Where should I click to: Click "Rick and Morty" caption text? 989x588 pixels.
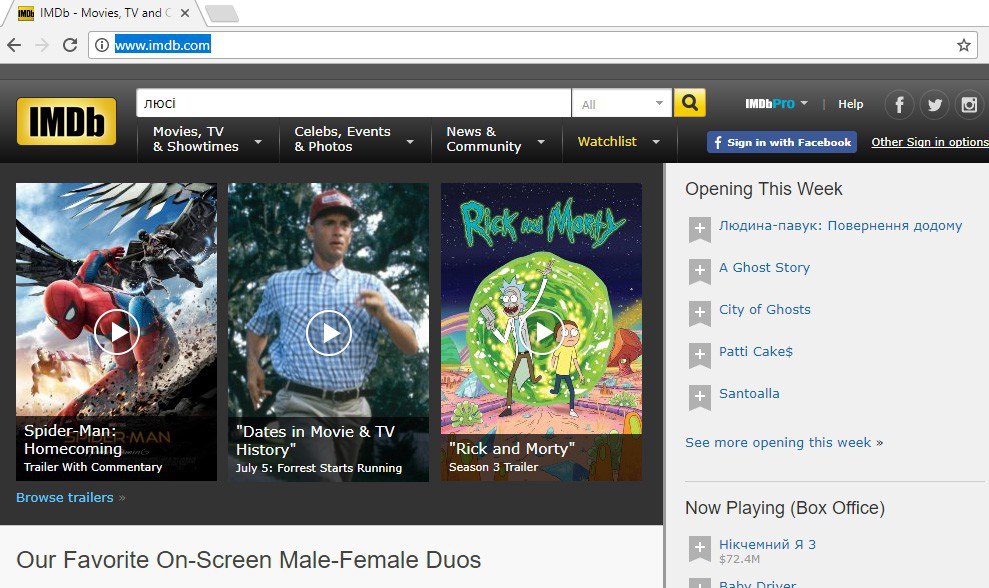[x=512, y=449]
